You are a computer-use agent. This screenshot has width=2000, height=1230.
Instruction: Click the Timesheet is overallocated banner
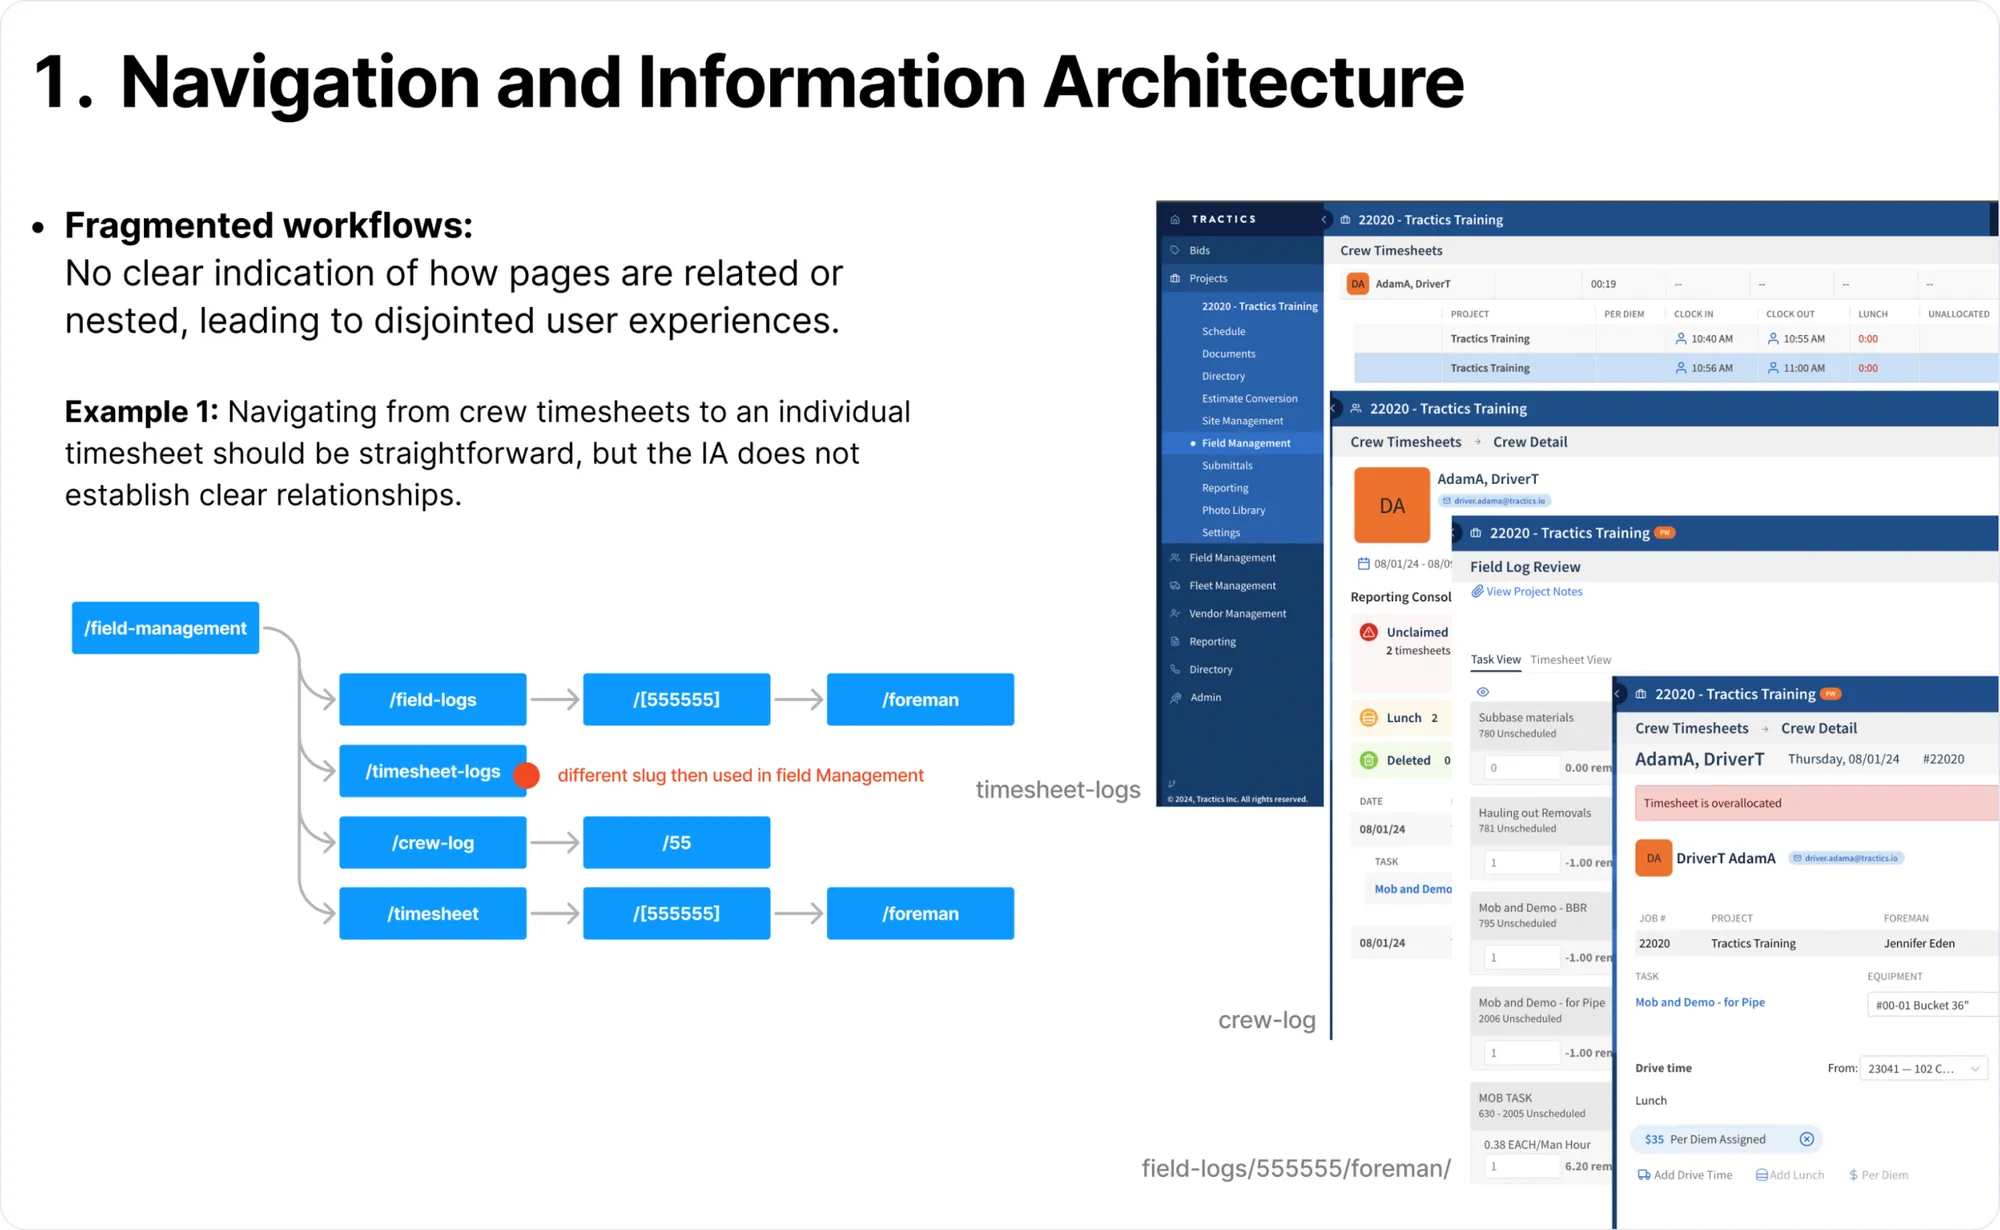click(x=1816, y=803)
